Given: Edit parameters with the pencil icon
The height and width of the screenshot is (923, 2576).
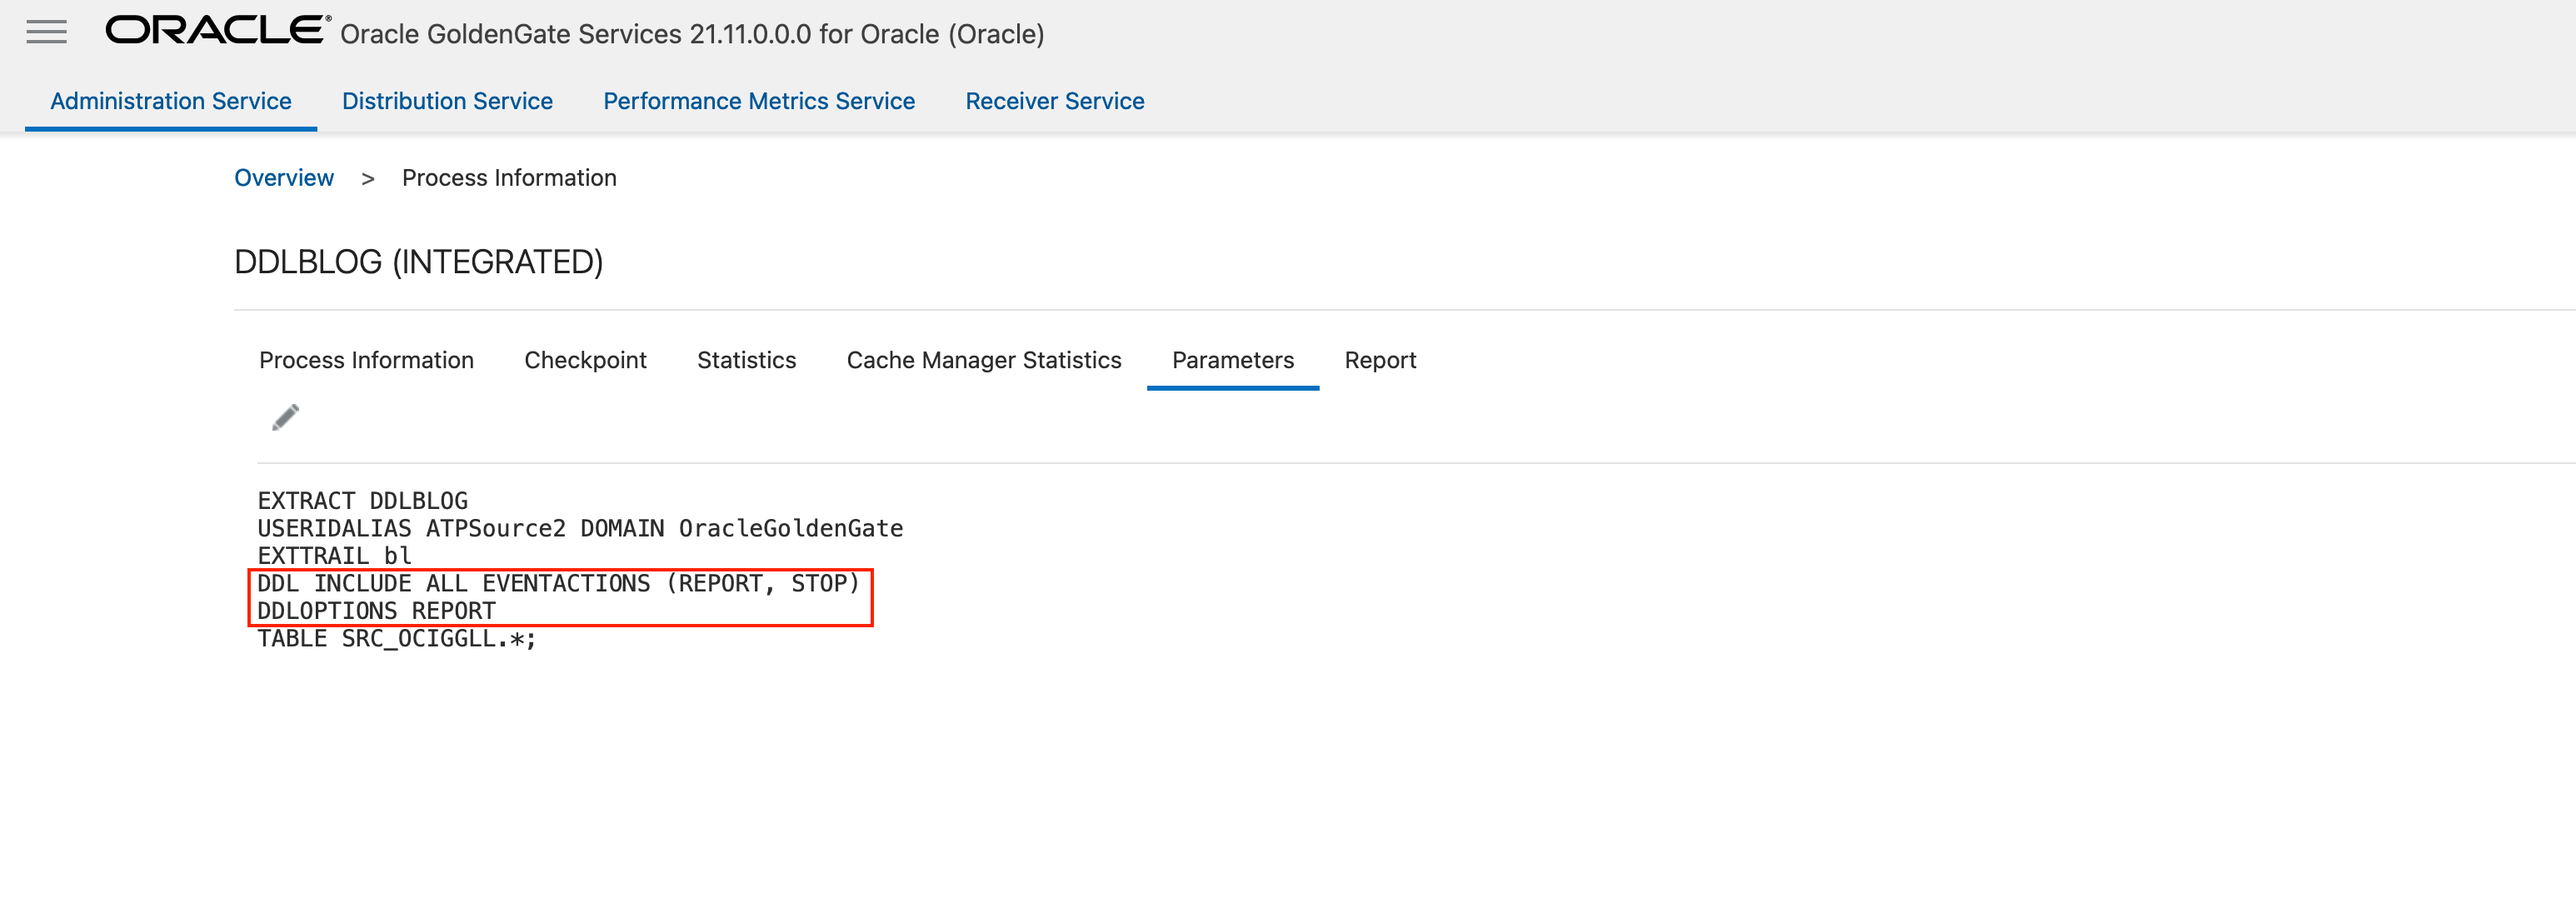Looking at the screenshot, I should pyautogui.click(x=285, y=417).
